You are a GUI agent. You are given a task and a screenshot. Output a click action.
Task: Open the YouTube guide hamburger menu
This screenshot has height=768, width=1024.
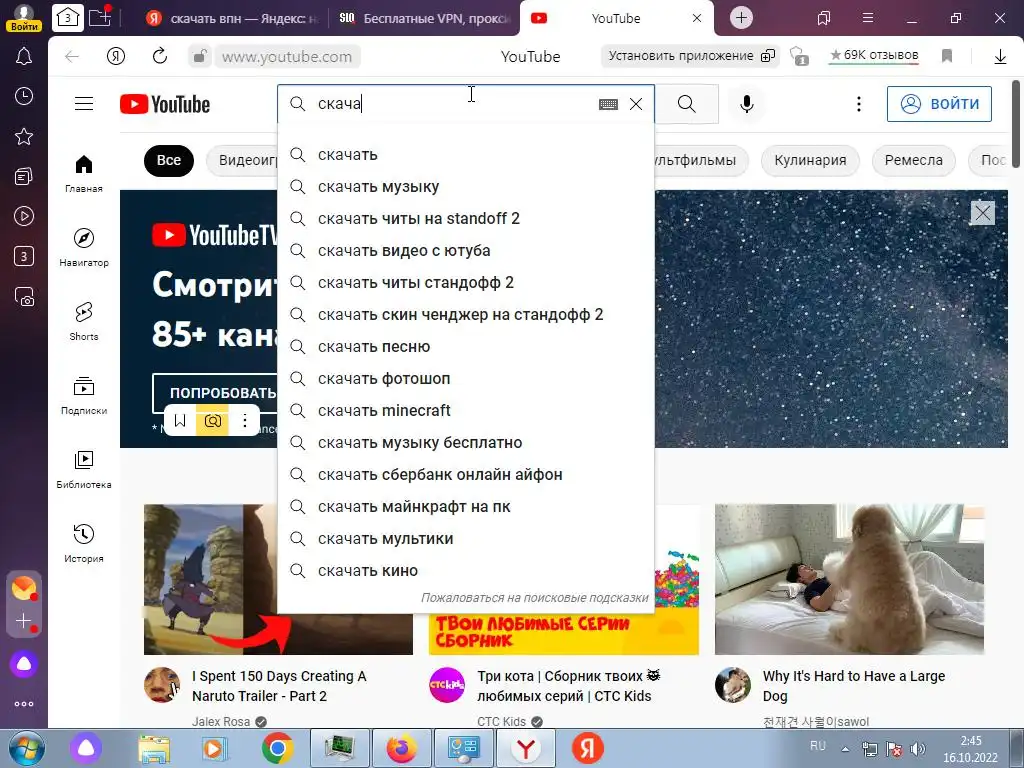point(84,104)
